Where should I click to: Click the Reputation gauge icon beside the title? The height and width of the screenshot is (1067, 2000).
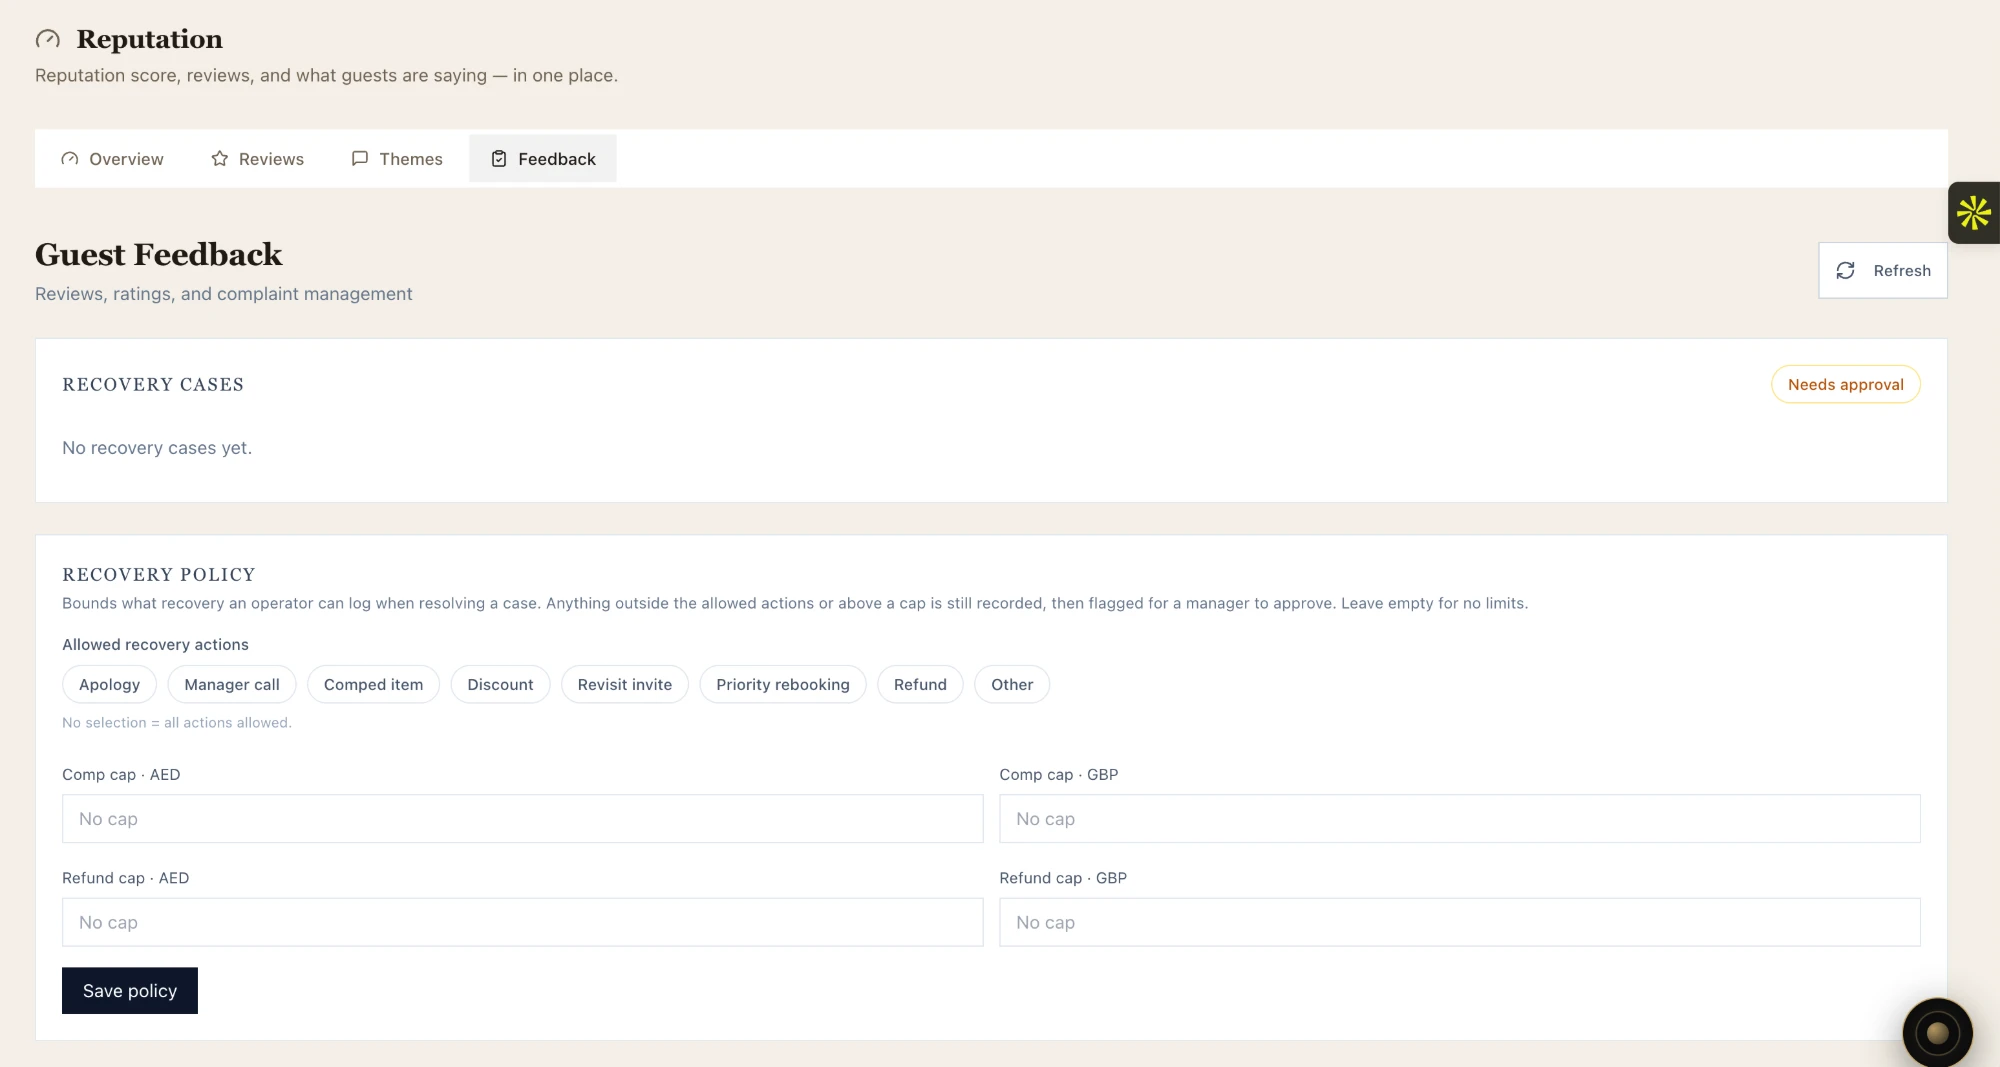tap(48, 39)
